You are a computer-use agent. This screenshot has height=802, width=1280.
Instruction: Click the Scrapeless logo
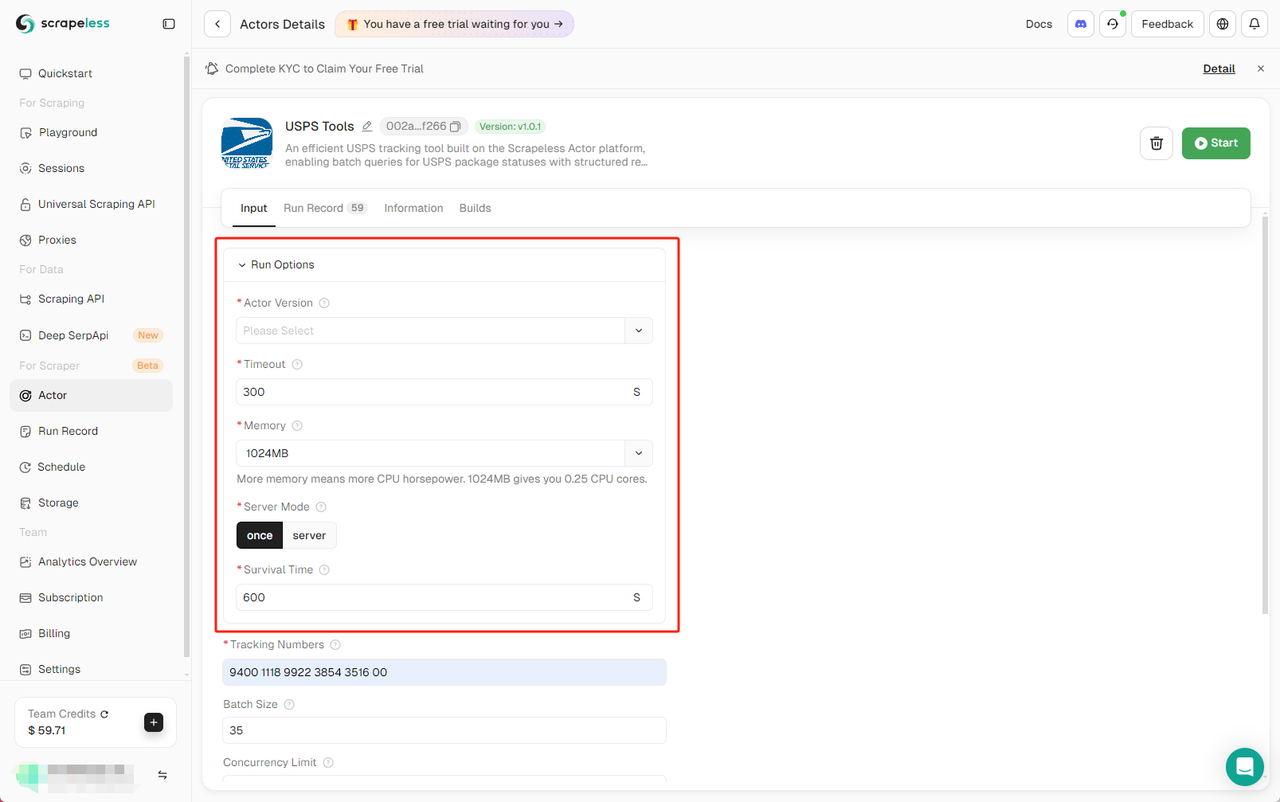coord(62,24)
